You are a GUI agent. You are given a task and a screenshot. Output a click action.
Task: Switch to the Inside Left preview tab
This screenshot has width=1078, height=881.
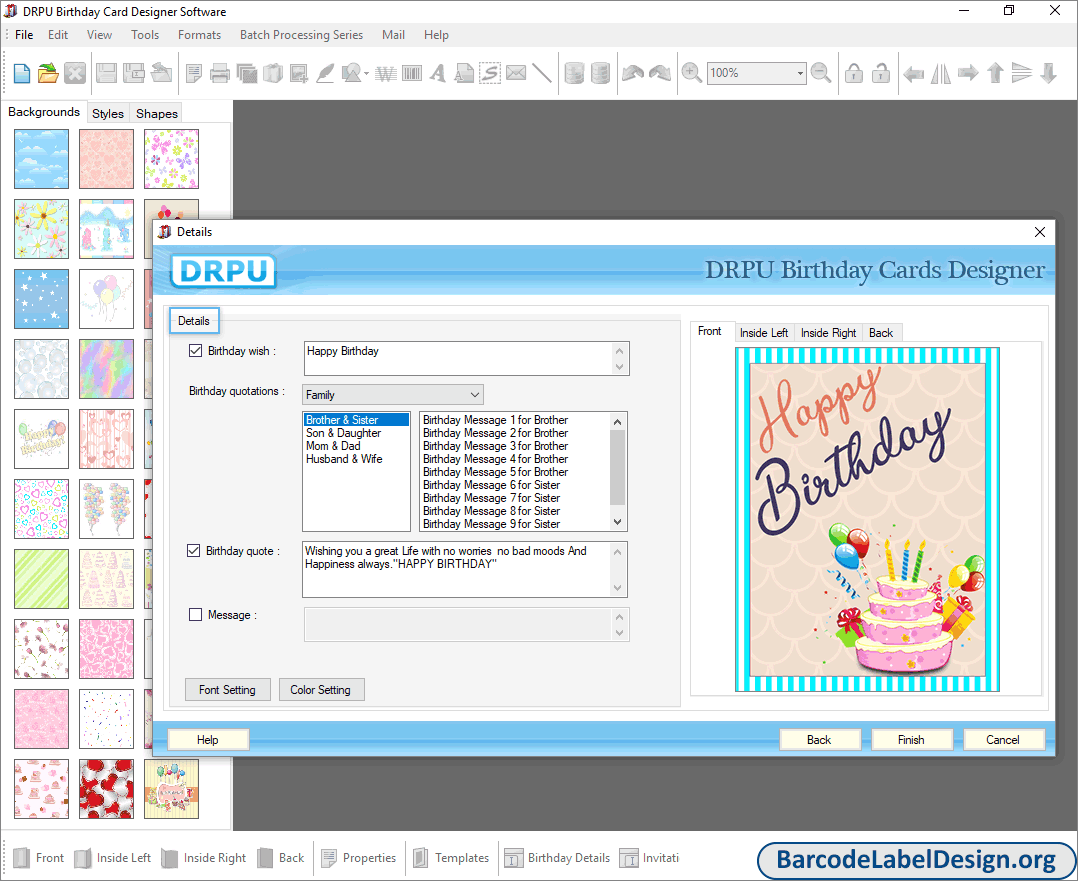[764, 333]
